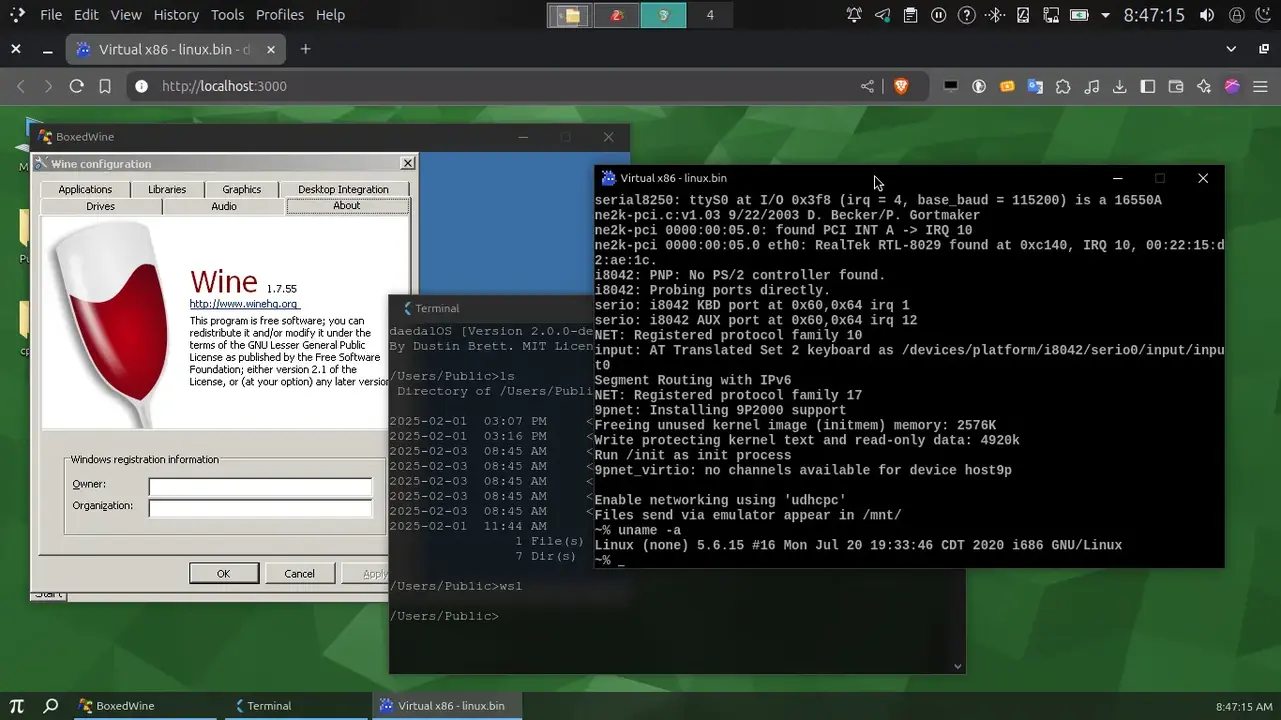1281x720 pixels.
Task: Click Cancel in Wine configuration
Action: tap(300, 573)
